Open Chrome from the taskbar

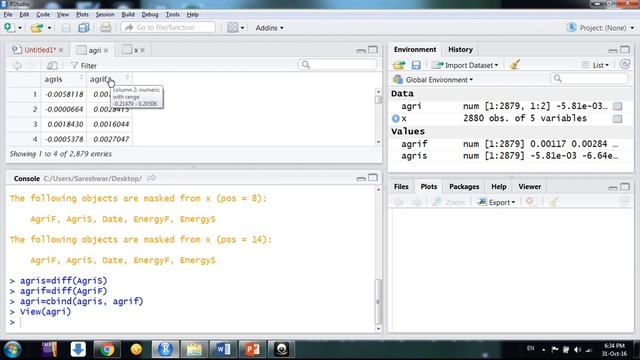pyautogui.click(x=107, y=349)
